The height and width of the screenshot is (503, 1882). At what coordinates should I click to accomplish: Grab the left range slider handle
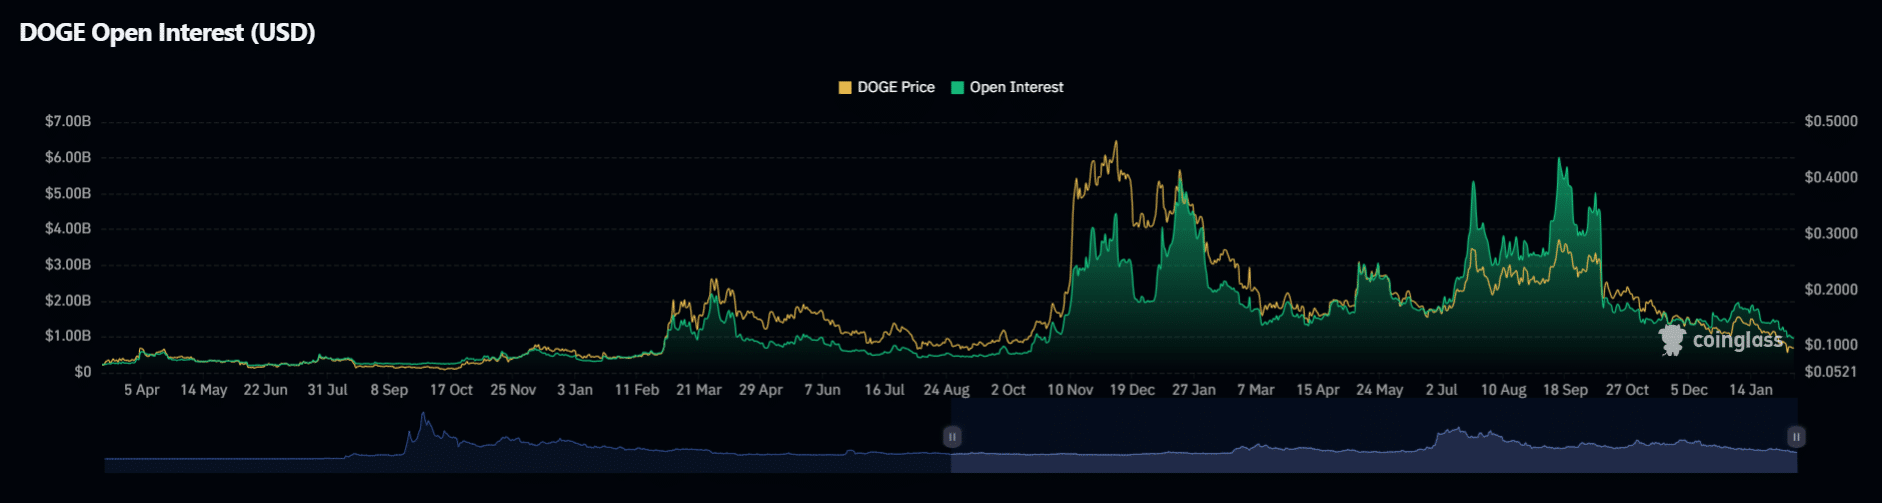coord(952,437)
